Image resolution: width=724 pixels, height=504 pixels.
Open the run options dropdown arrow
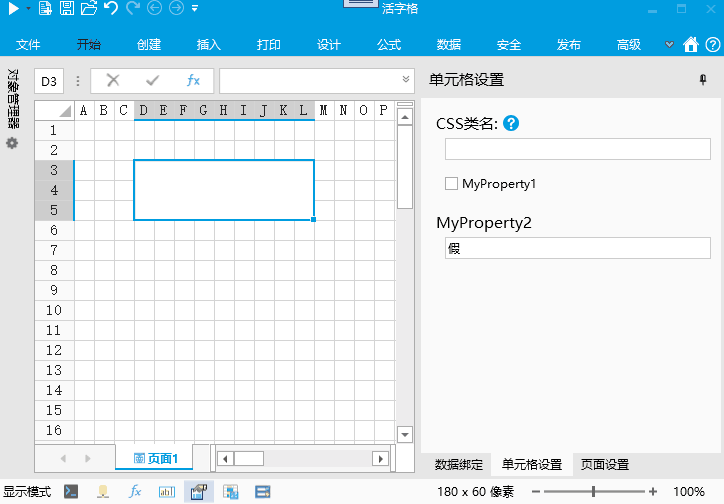(x=29, y=8)
